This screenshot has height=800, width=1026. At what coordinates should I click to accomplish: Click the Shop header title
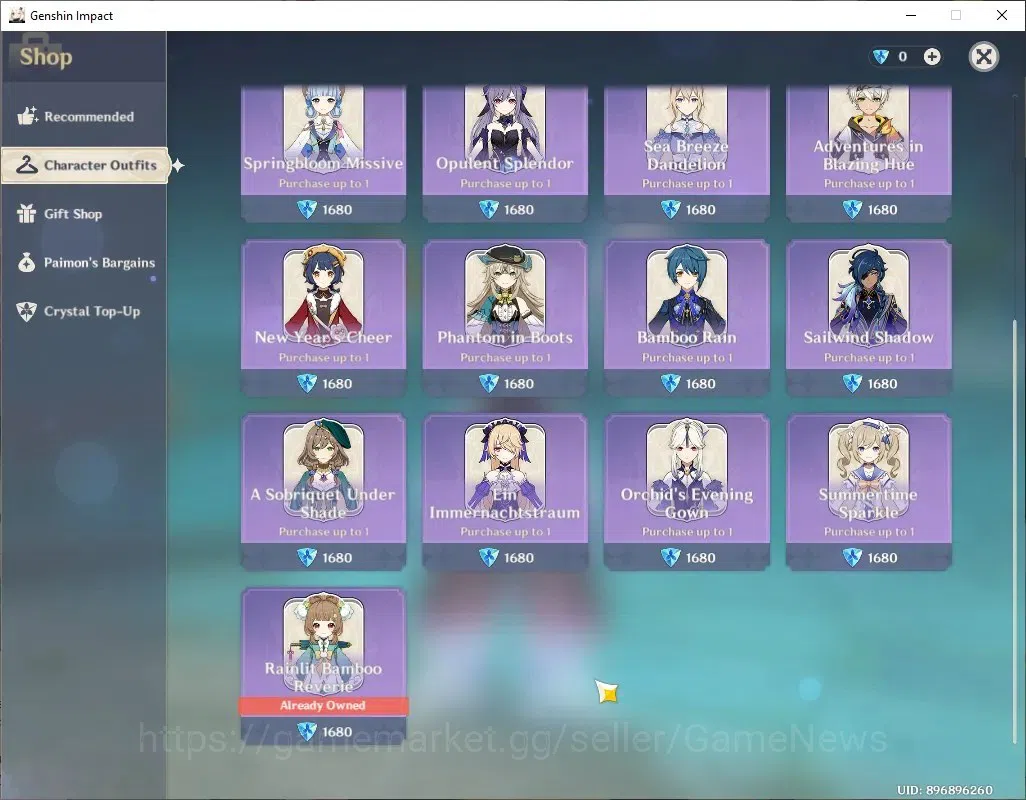click(x=46, y=57)
